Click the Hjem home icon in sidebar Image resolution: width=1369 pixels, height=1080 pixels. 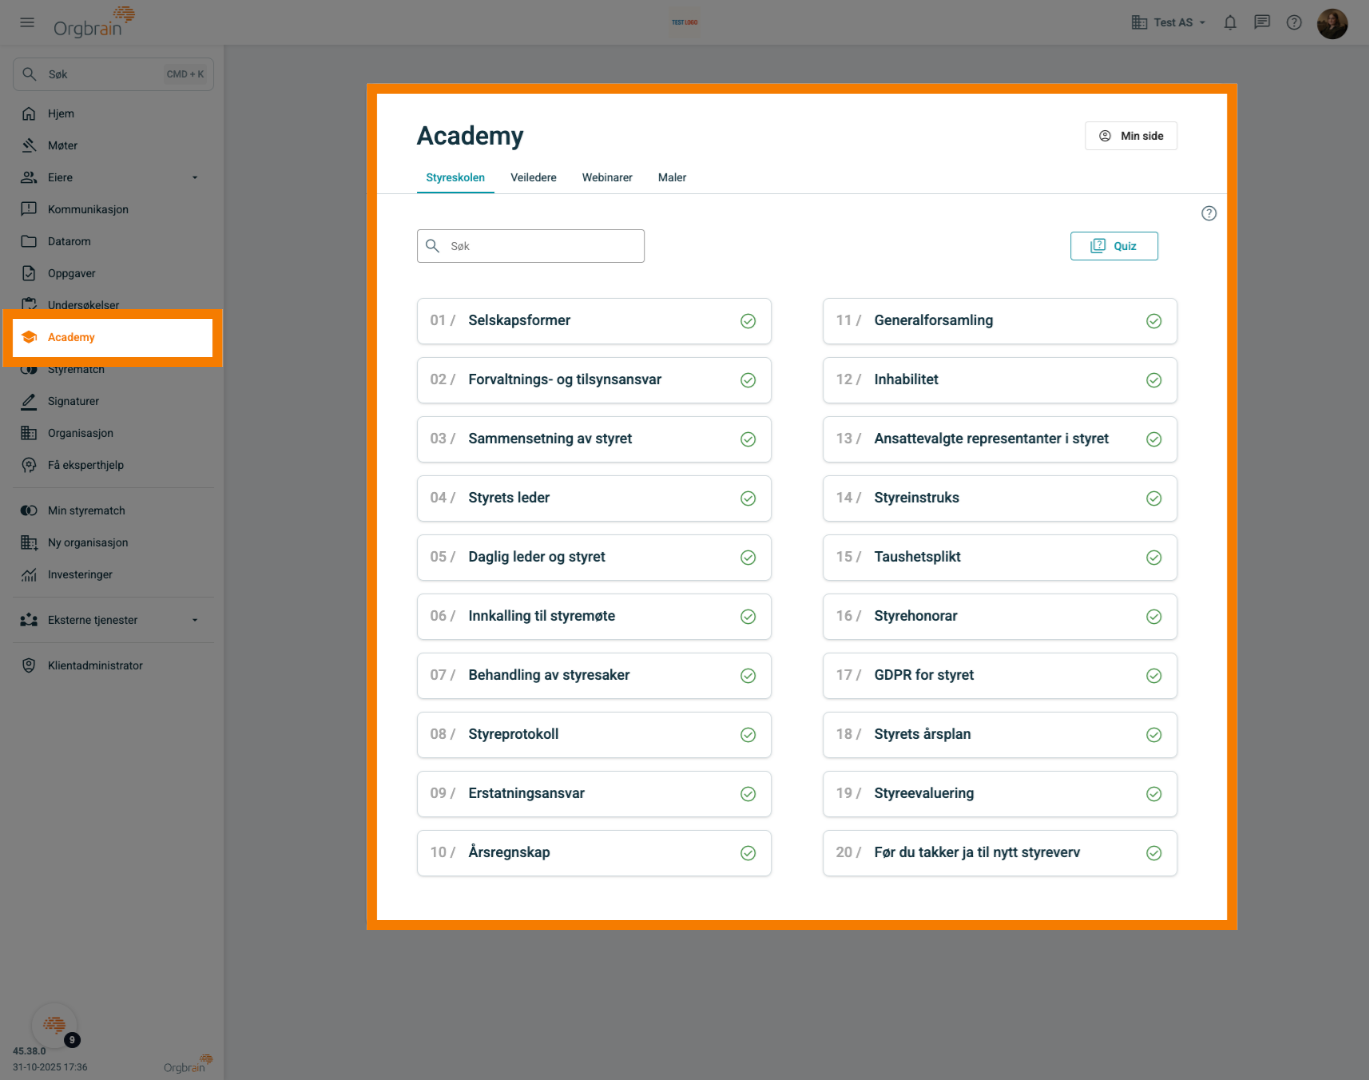tap(29, 114)
